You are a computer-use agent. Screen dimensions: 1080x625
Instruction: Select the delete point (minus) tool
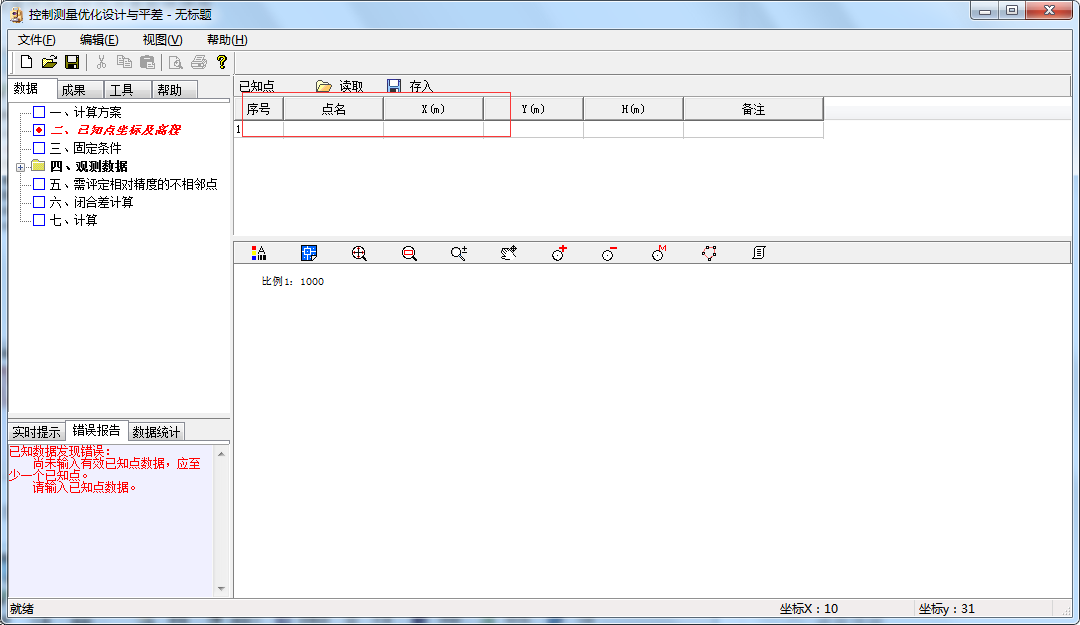(609, 254)
